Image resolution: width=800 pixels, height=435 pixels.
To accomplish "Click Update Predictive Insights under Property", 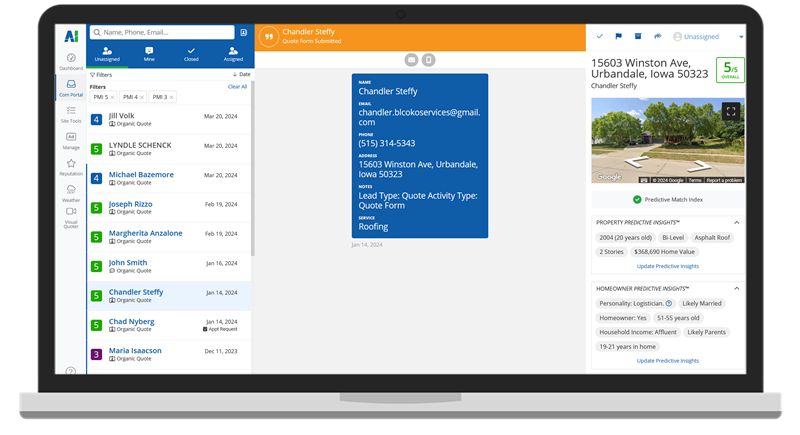I will pyautogui.click(x=668, y=266).
